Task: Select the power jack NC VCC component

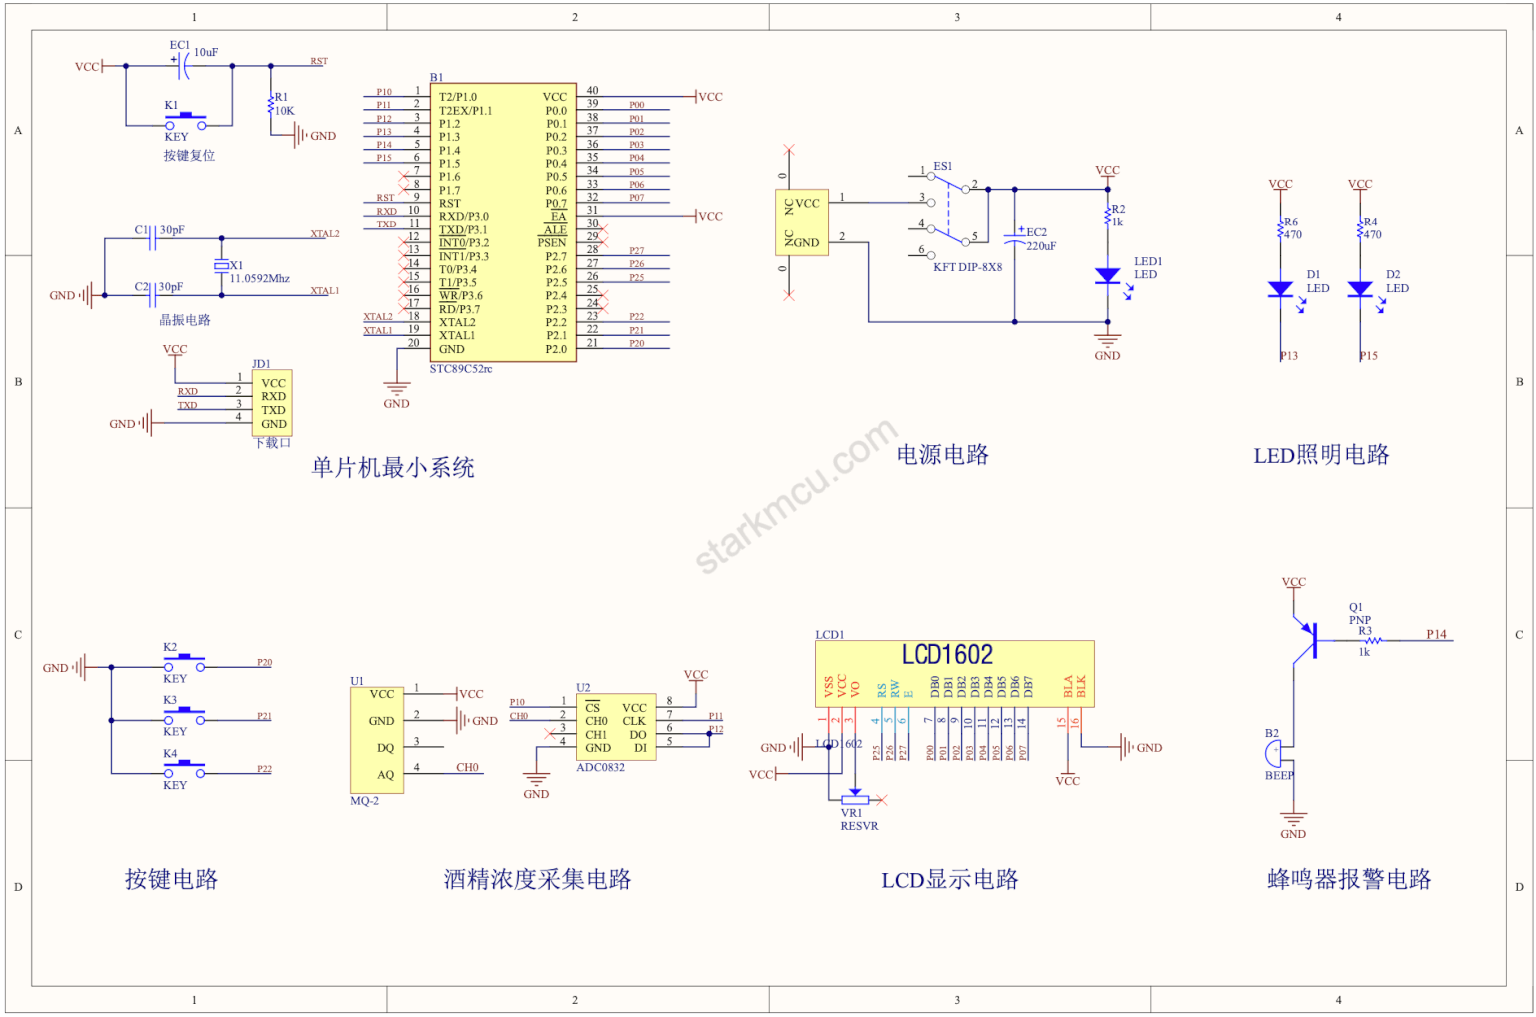Action: (802, 223)
